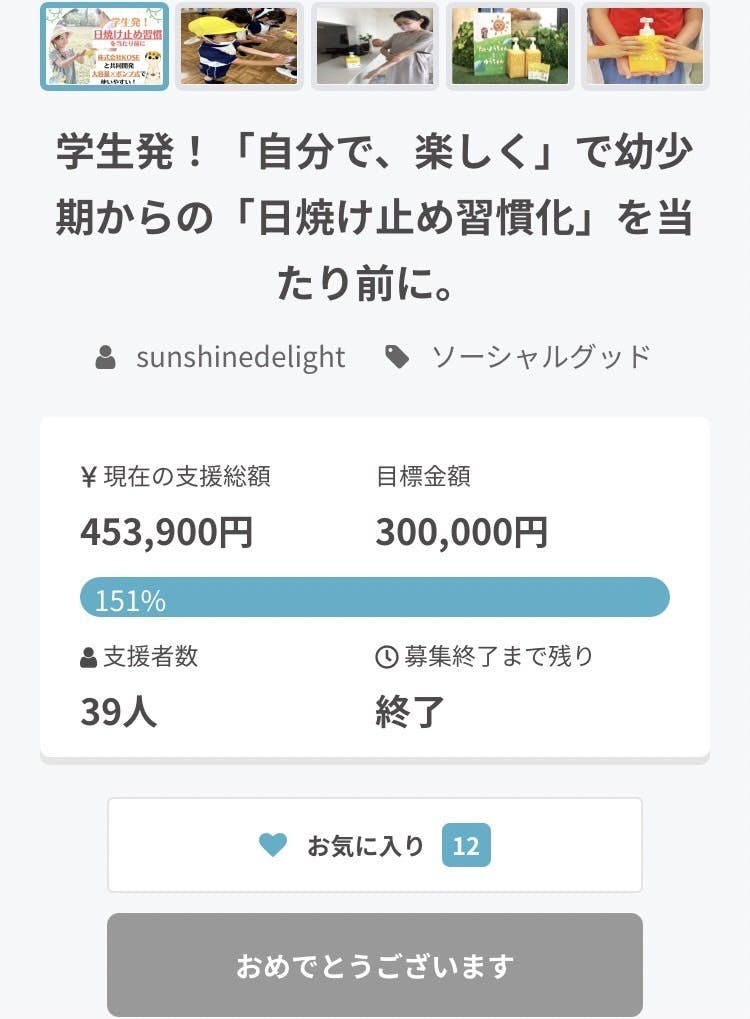Click the clock icon beside 募集終了まで残り

[386, 657]
